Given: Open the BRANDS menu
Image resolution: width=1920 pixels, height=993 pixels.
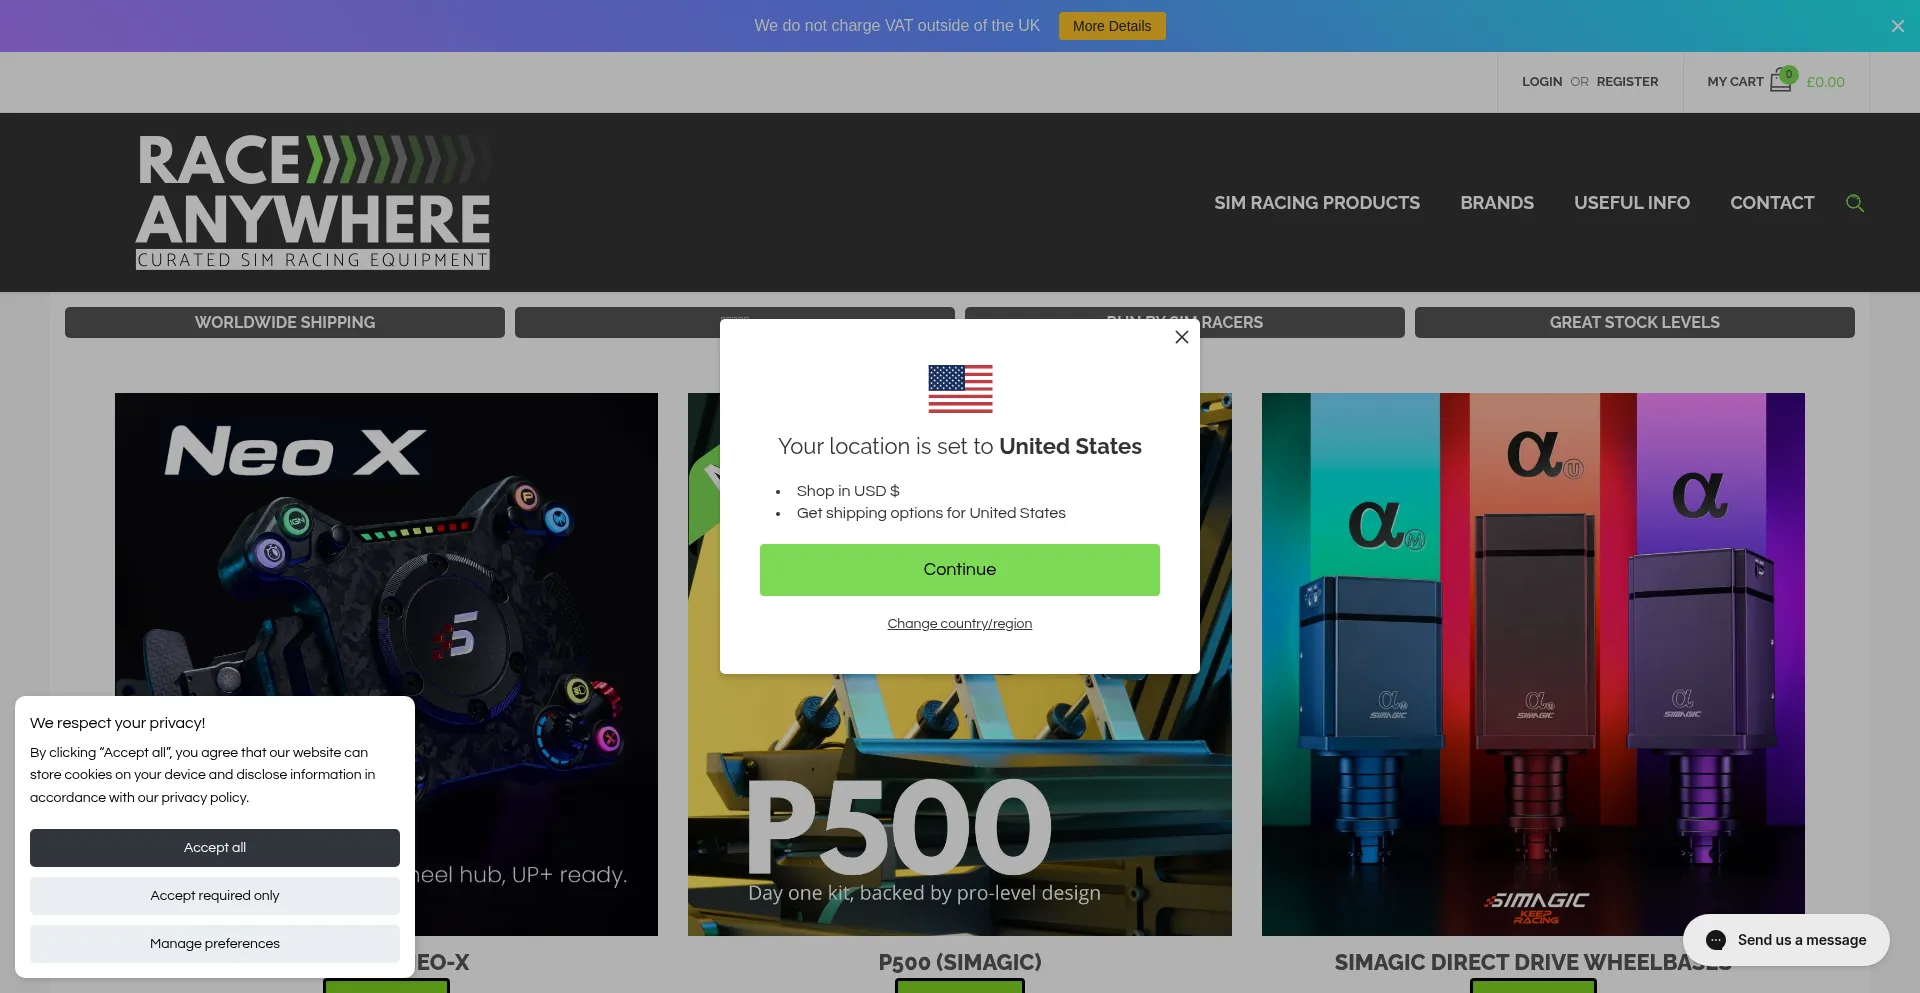Looking at the screenshot, I should pyautogui.click(x=1497, y=203).
